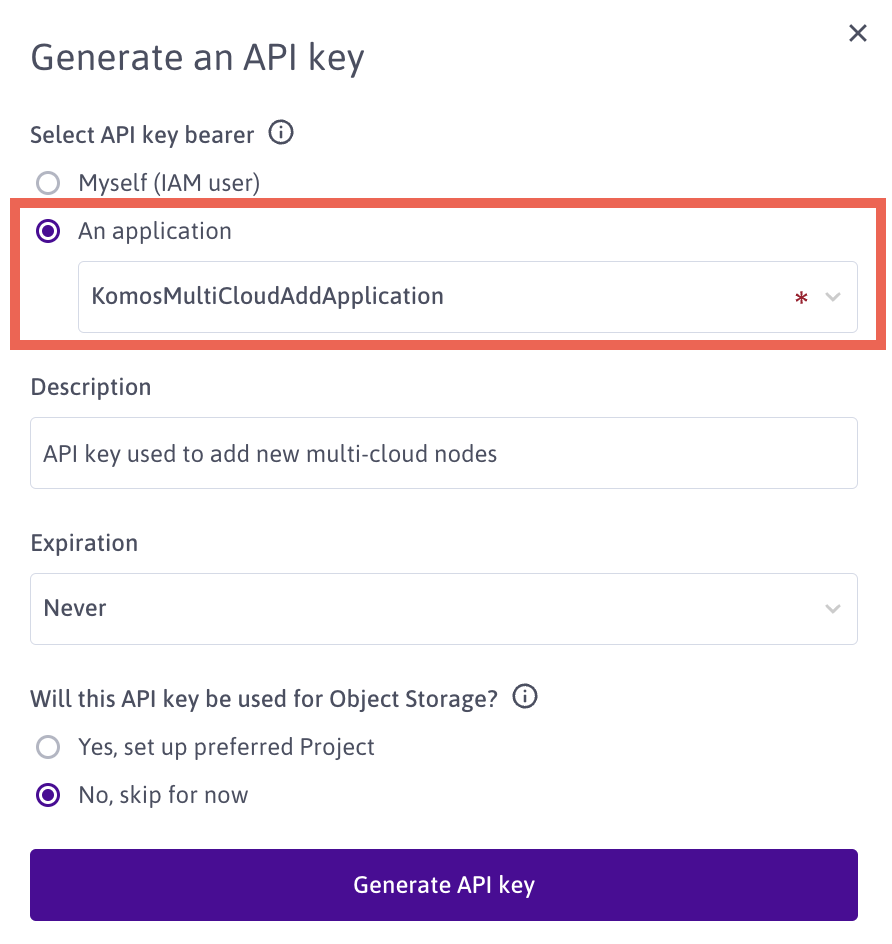The height and width of the screenshot is (944, 892).
Task: Click the Generate API key button
Action: (444, 885)
